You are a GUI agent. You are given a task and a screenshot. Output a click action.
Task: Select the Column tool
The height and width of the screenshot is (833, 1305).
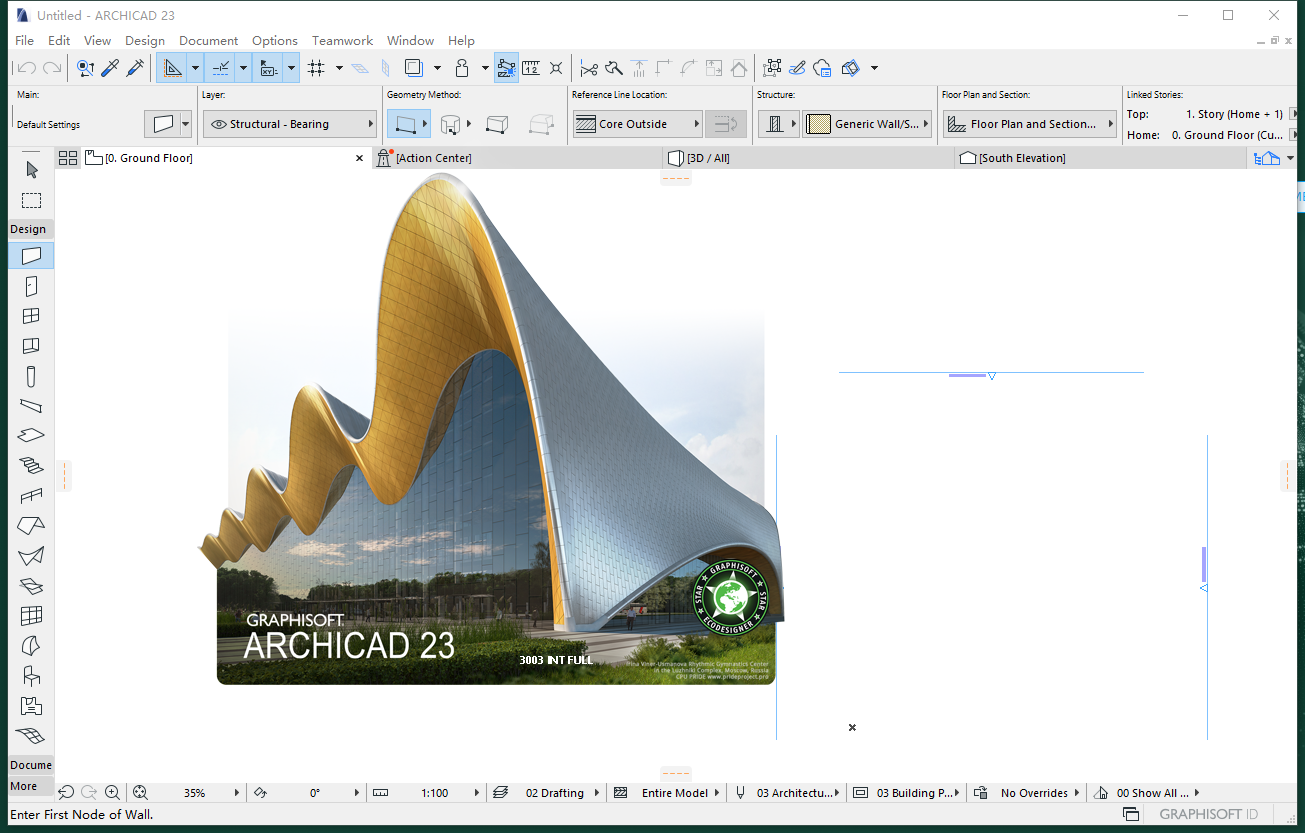[x=31, y=376]
